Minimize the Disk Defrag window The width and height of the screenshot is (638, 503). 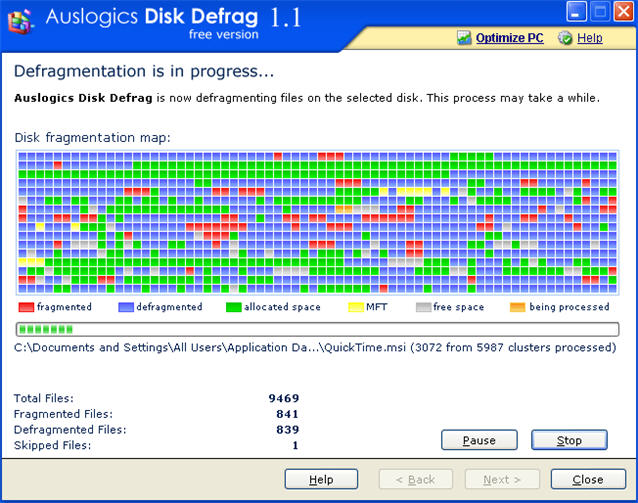576,11
